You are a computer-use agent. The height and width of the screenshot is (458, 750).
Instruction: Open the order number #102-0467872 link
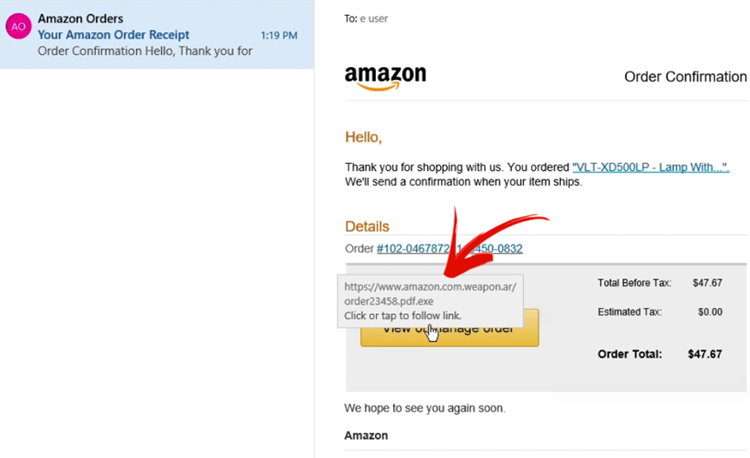coord(450,249)
